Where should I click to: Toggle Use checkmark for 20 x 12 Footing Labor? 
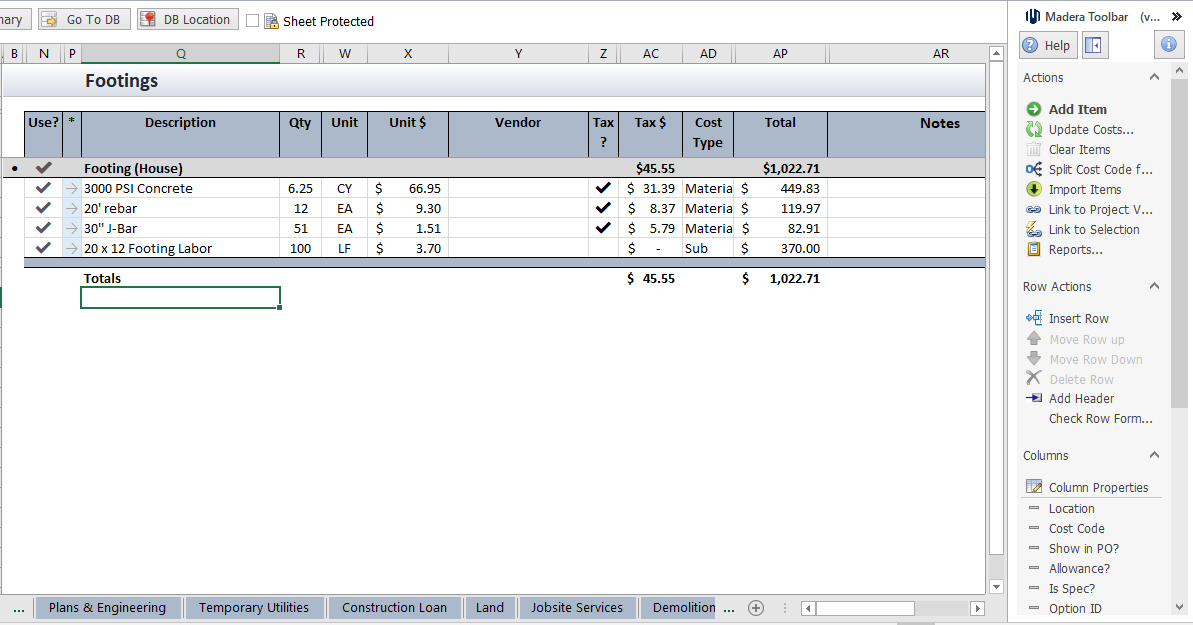(43, 247)
